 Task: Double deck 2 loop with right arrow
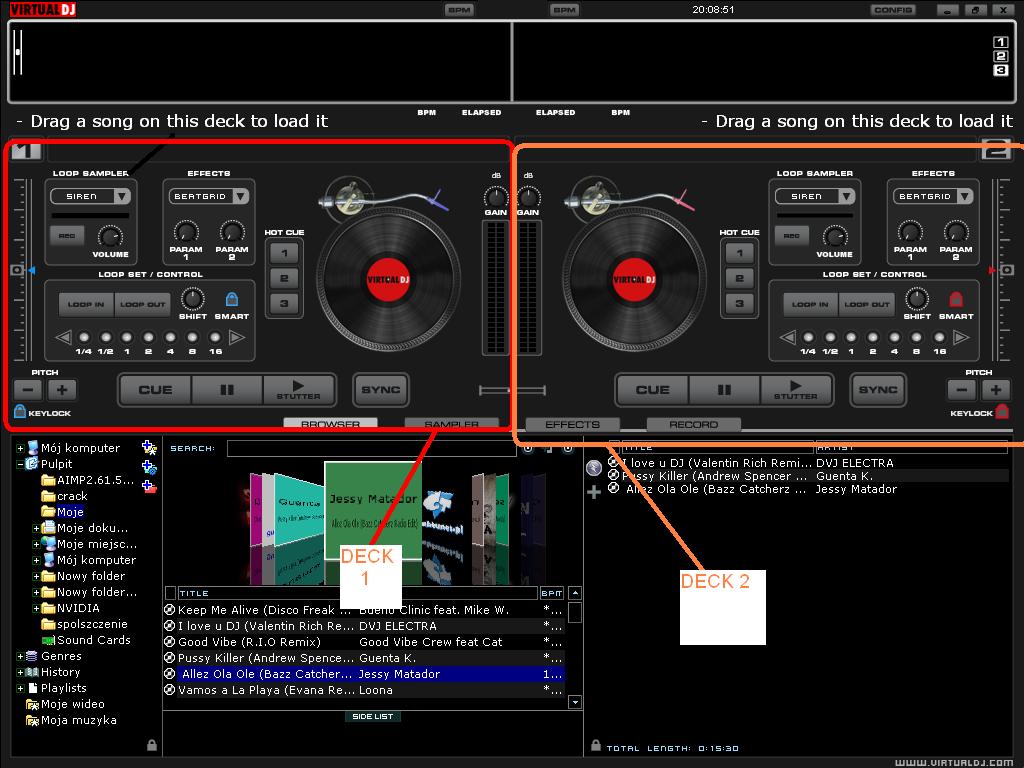[961, 338]
